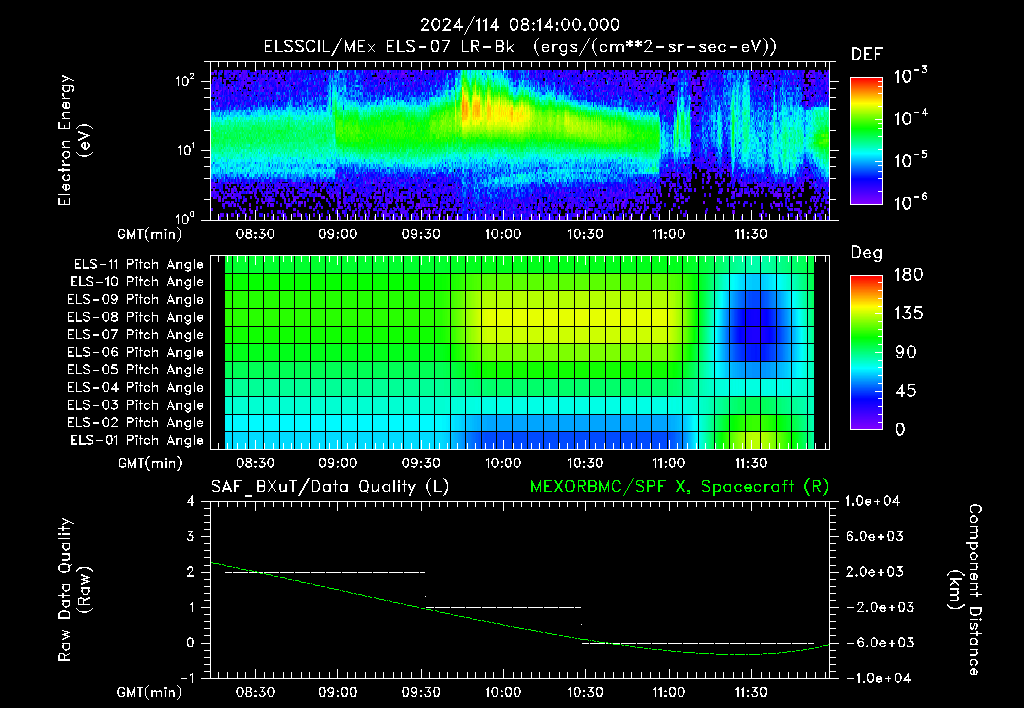
Task: Click the Deg label above pitch color bar
Action: click(x=867, y=253)
